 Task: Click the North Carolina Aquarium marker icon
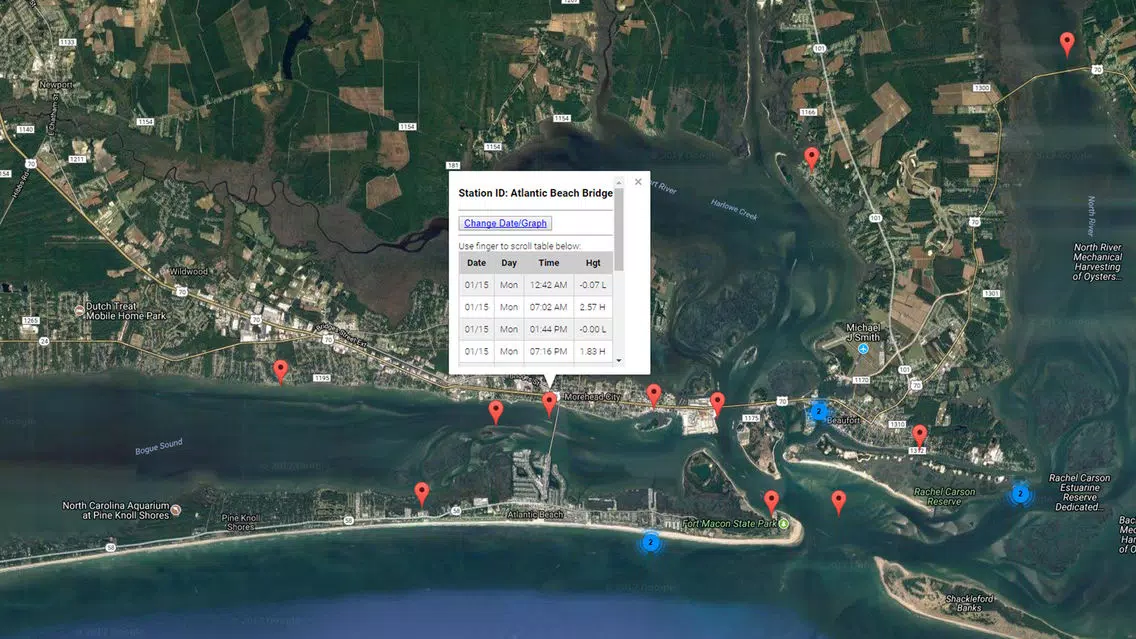[175, 510]
